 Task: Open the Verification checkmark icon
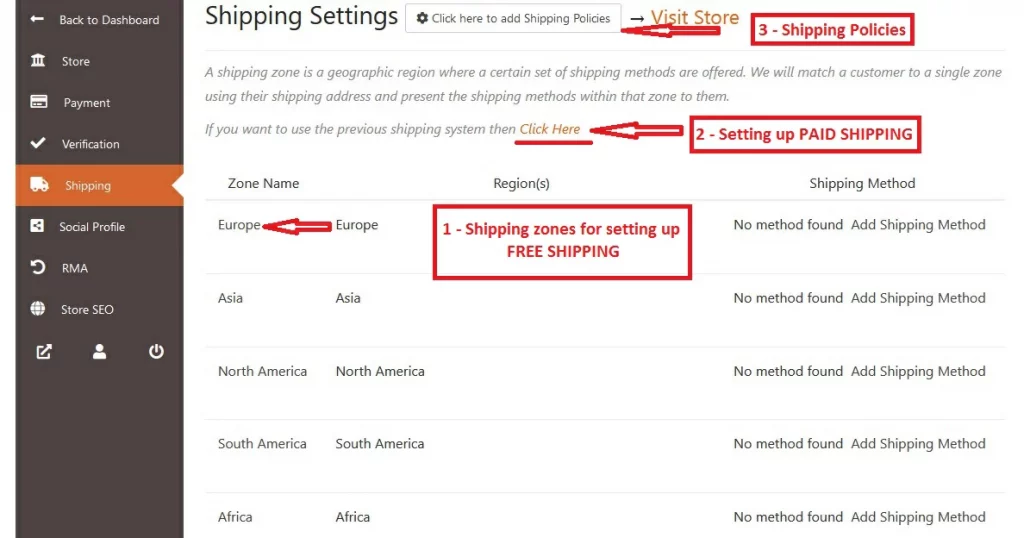click(x=38, y=143)
